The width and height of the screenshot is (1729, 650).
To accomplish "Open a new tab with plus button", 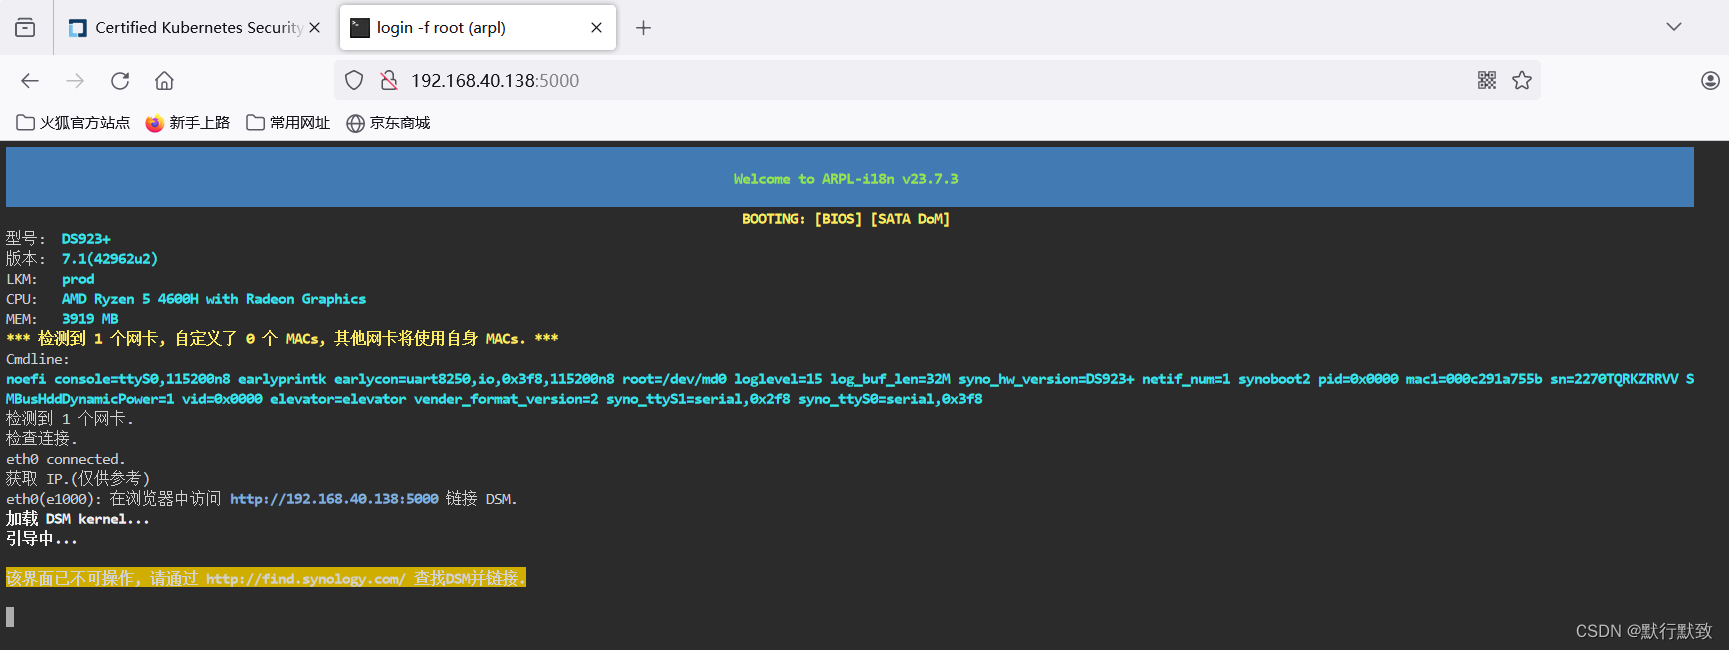I will pos(643,28).
